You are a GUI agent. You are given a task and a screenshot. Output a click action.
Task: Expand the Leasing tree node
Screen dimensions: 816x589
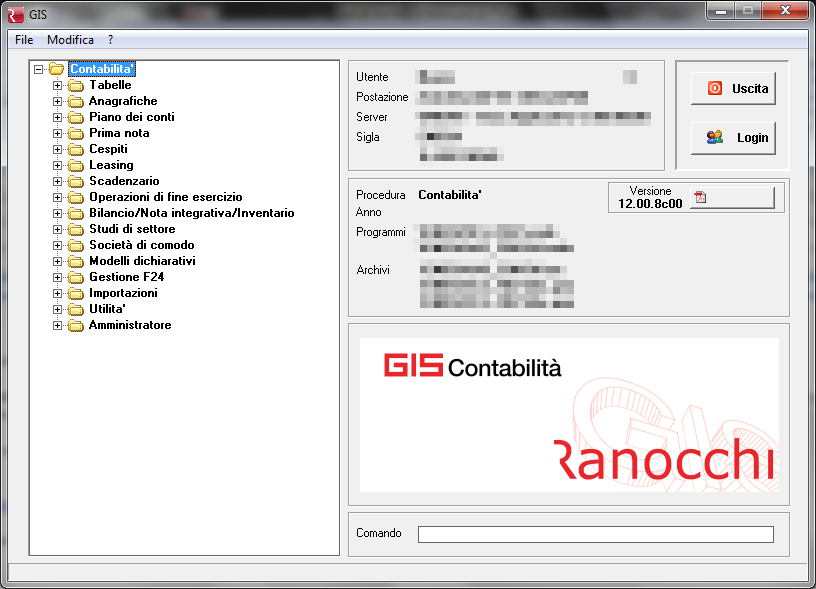[x=57, y=165]
